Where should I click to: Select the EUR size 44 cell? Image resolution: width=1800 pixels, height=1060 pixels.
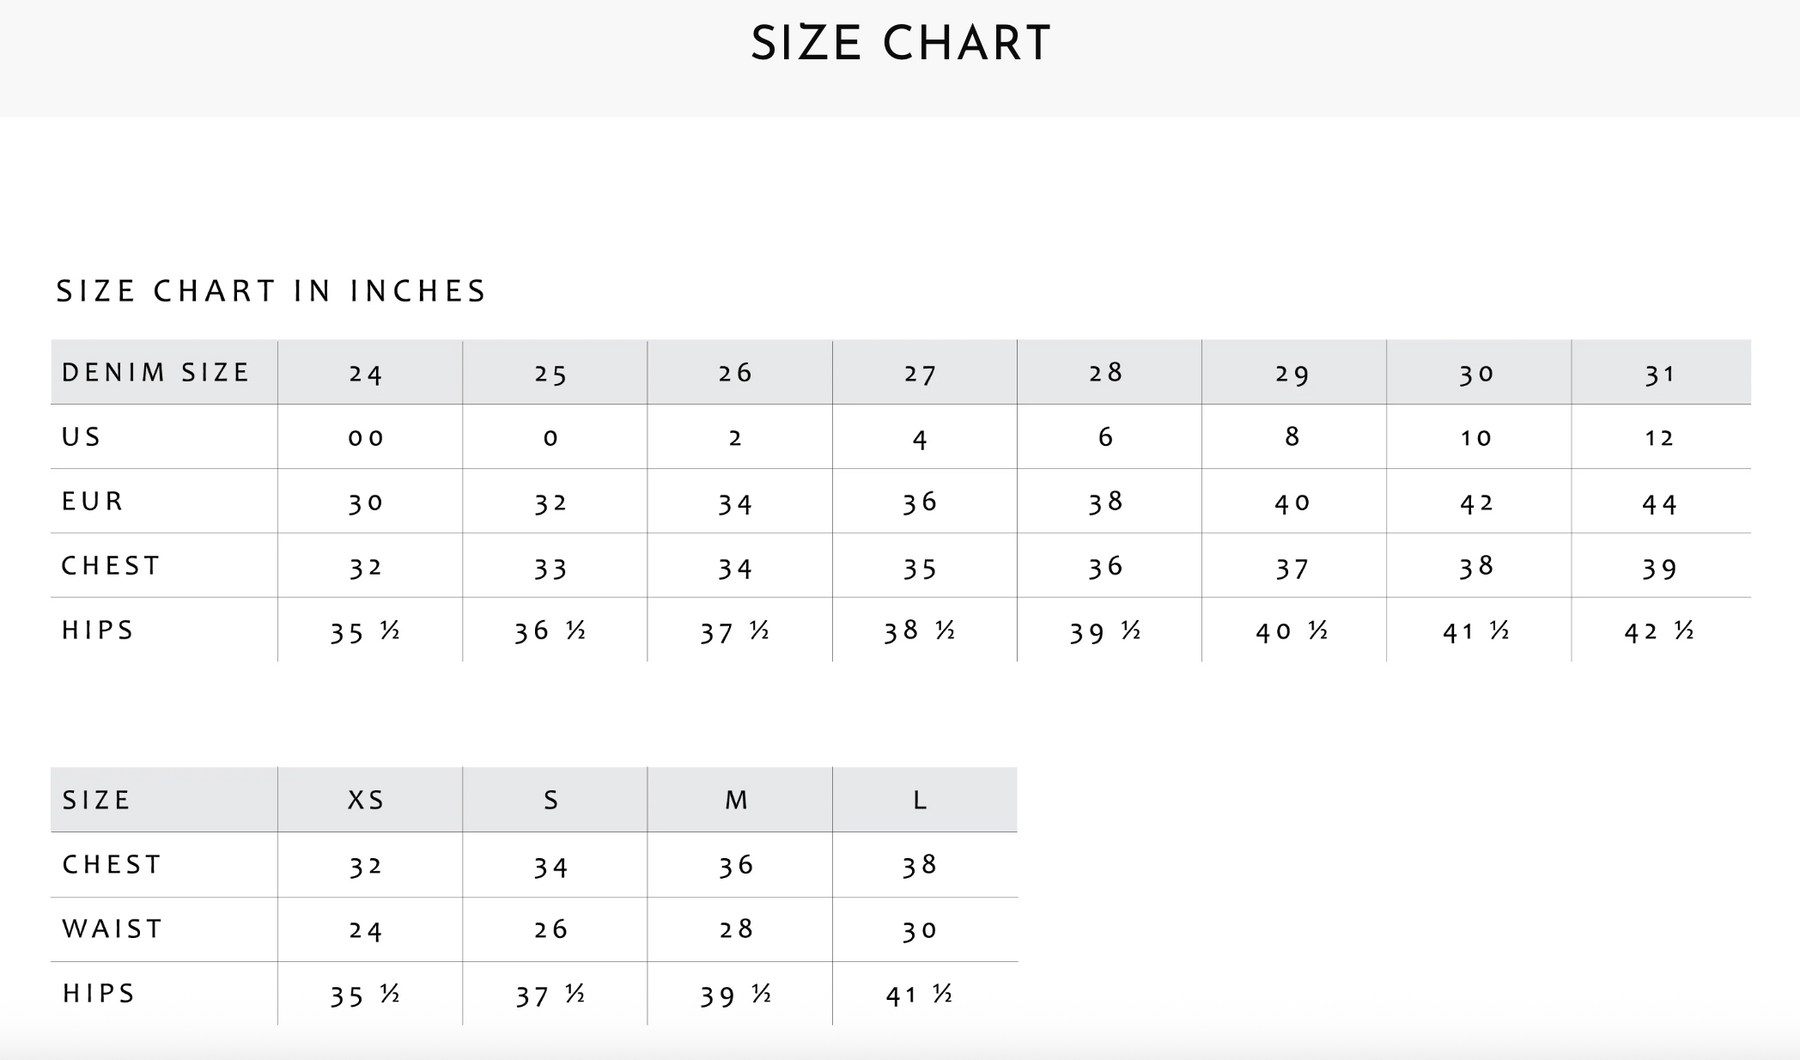tap(1660, 503)
